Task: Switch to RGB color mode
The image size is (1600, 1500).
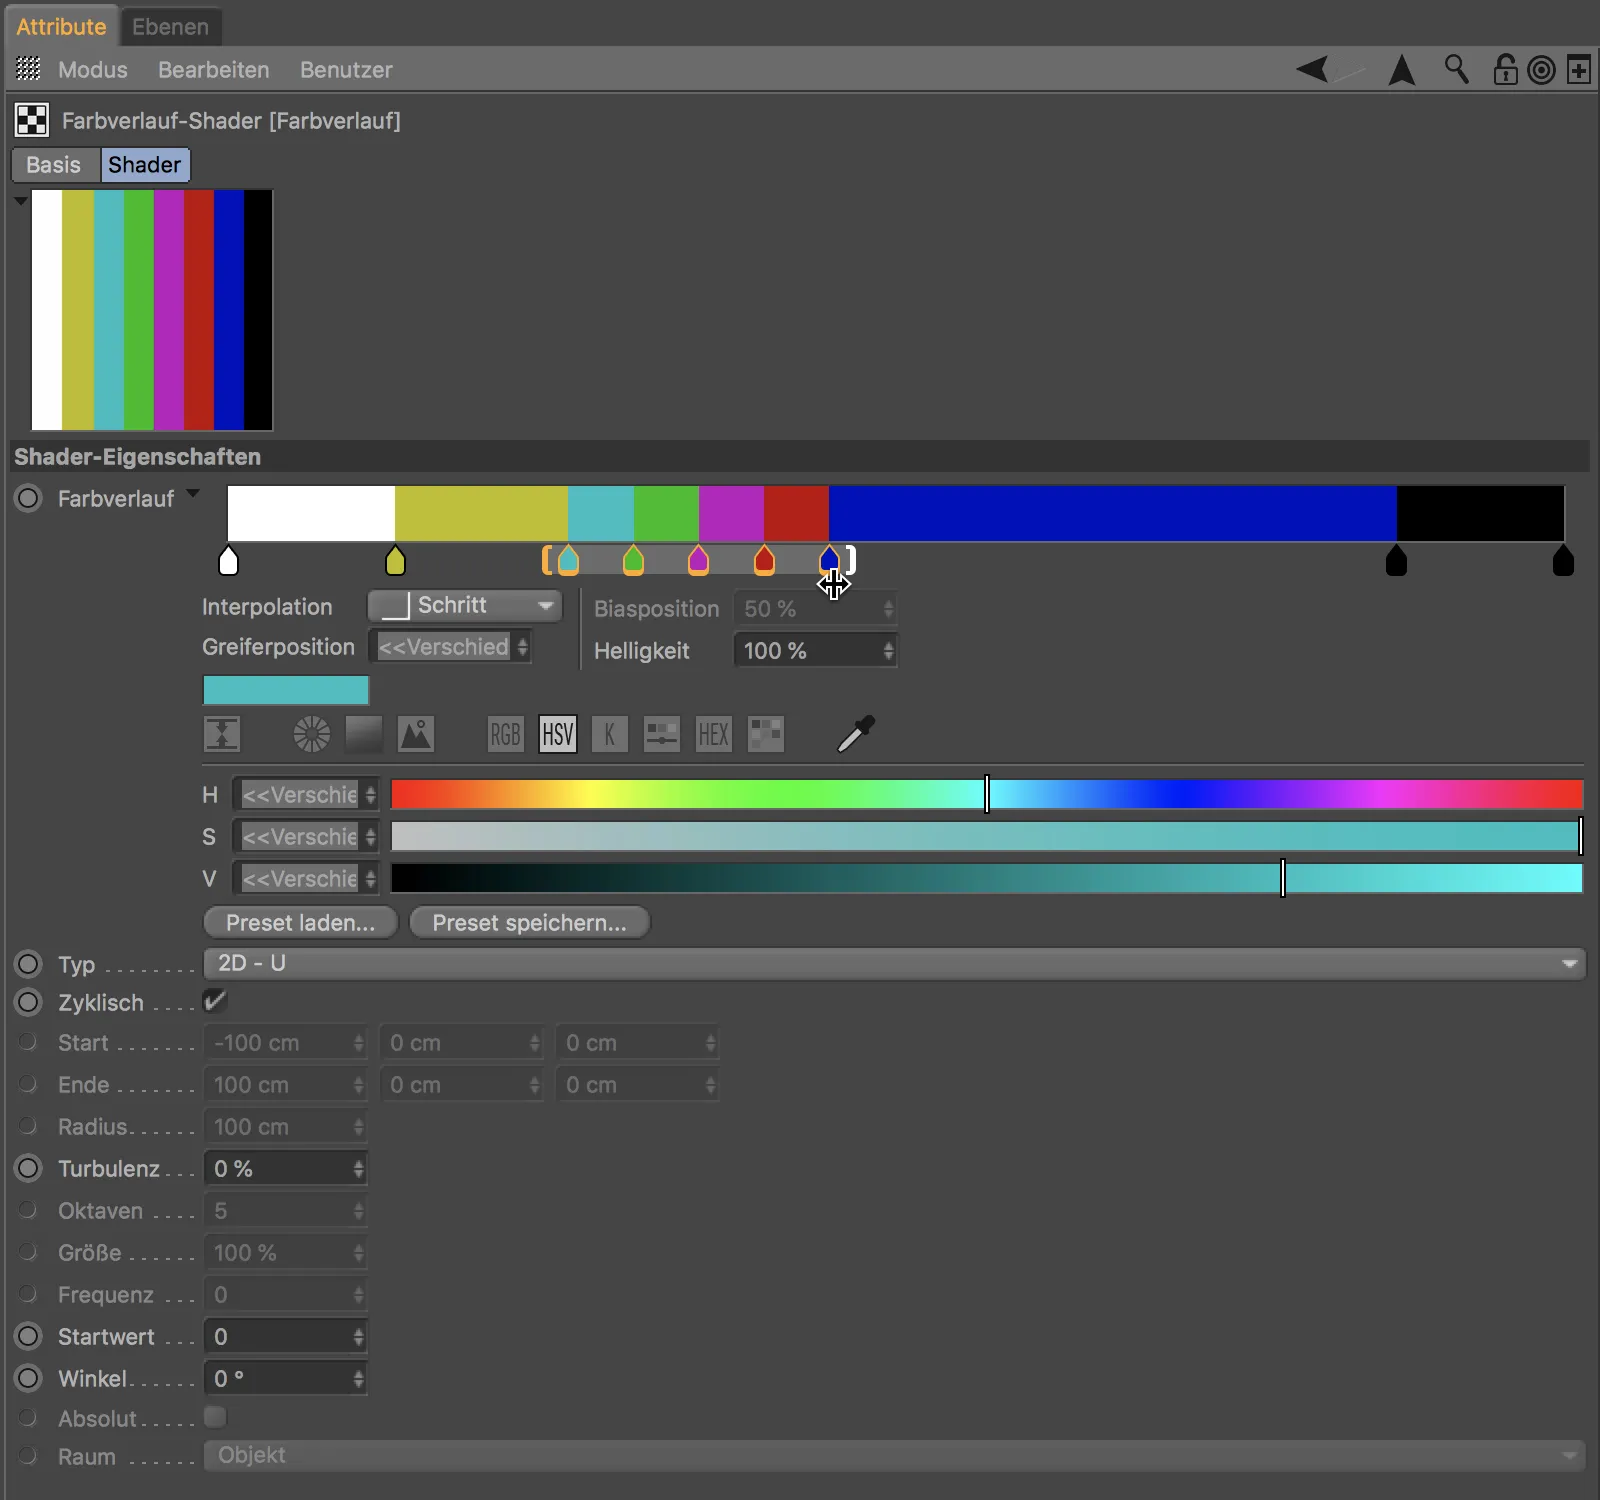Action: tap(505, 734)
